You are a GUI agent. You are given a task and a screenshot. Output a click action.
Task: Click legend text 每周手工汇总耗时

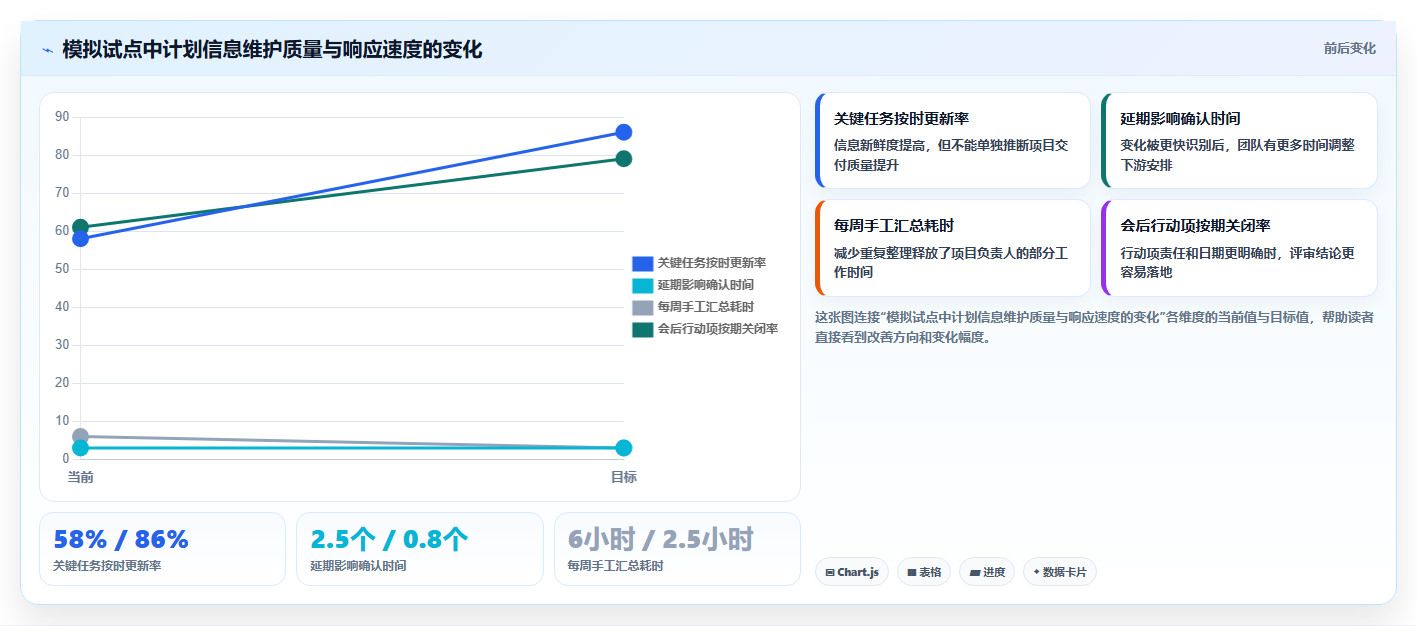tap(706, 307)
